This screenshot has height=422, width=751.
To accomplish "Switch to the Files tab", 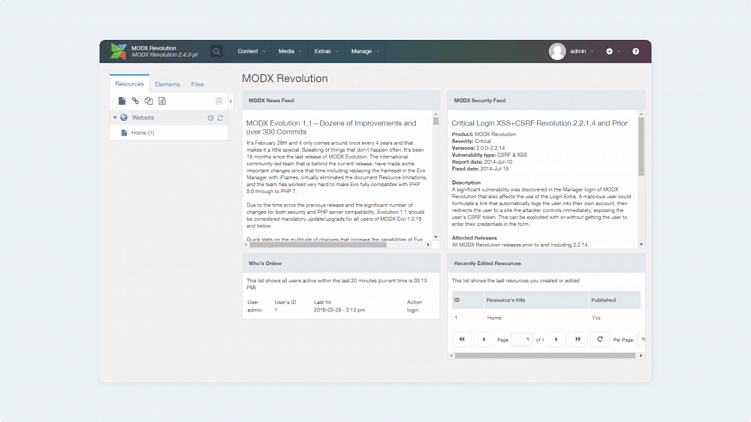I will click(x=197, y=84).
